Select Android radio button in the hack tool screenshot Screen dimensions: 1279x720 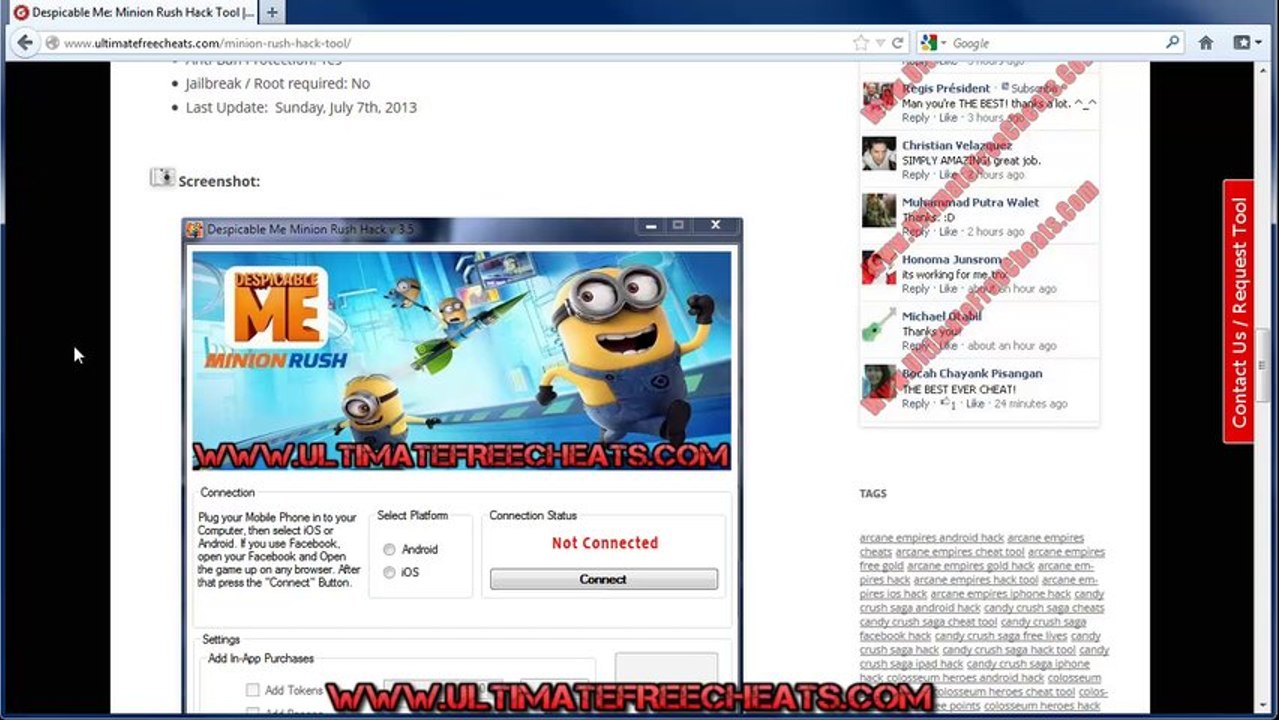pyautogui.click(x=389, y=549)
